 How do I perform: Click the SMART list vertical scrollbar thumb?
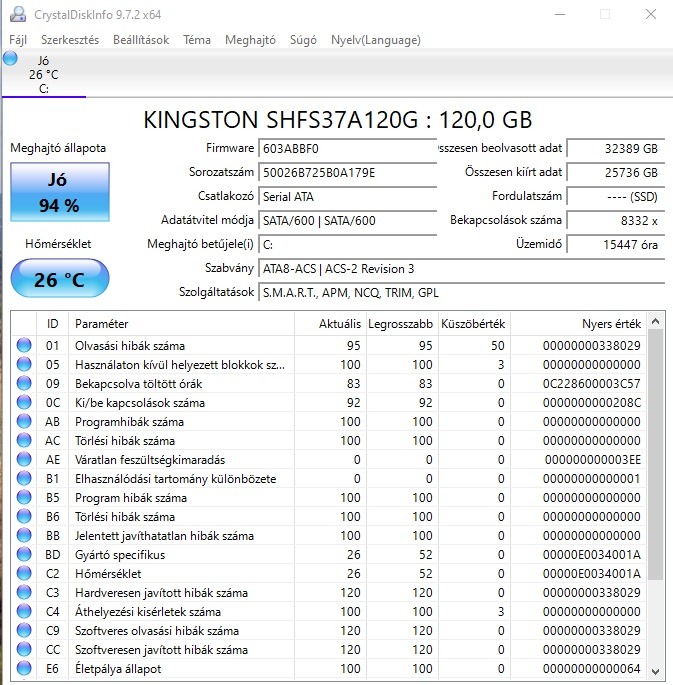tap(655, 455)
